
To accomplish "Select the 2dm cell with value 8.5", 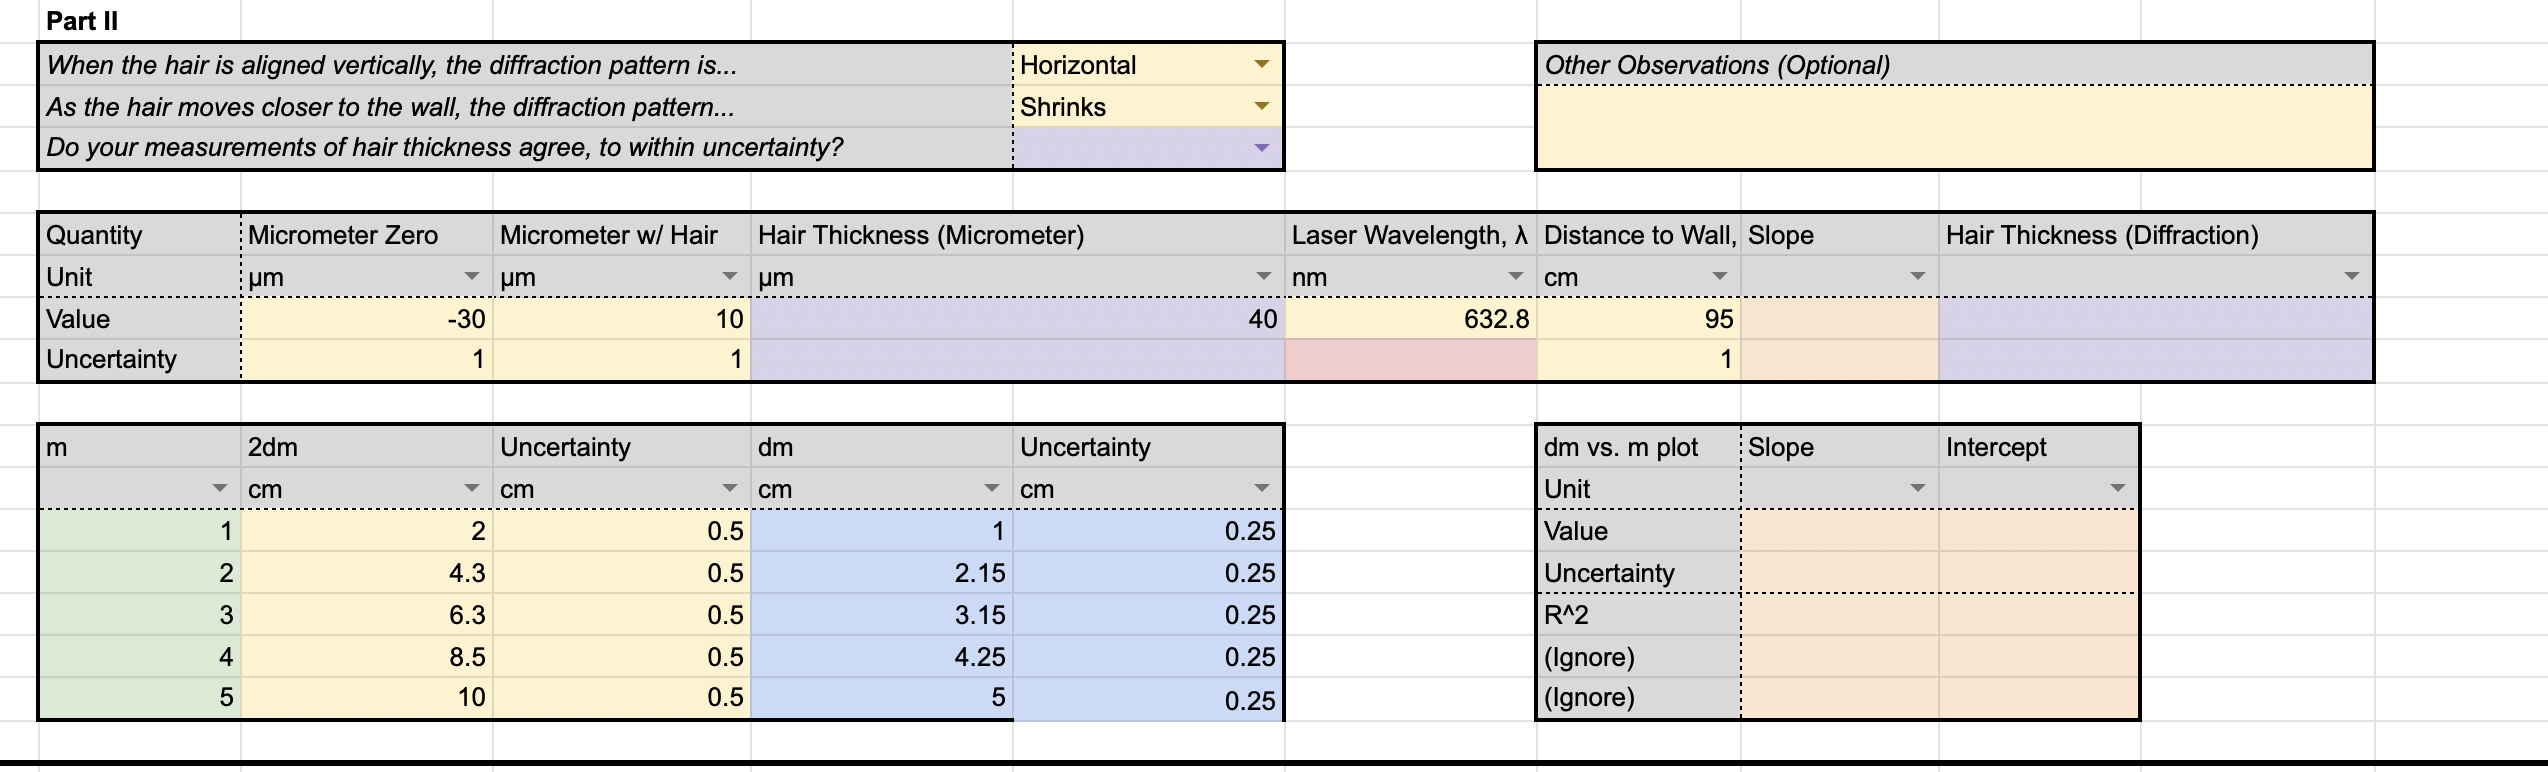I will click(367, 657).
